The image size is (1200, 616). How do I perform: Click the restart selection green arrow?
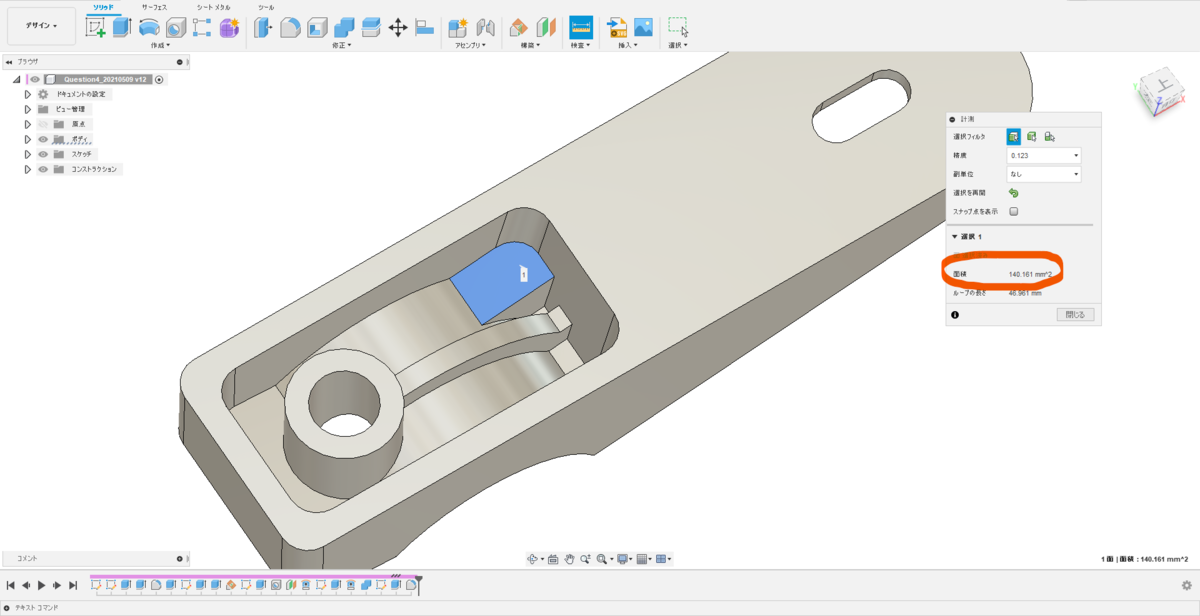[1014, 193]
